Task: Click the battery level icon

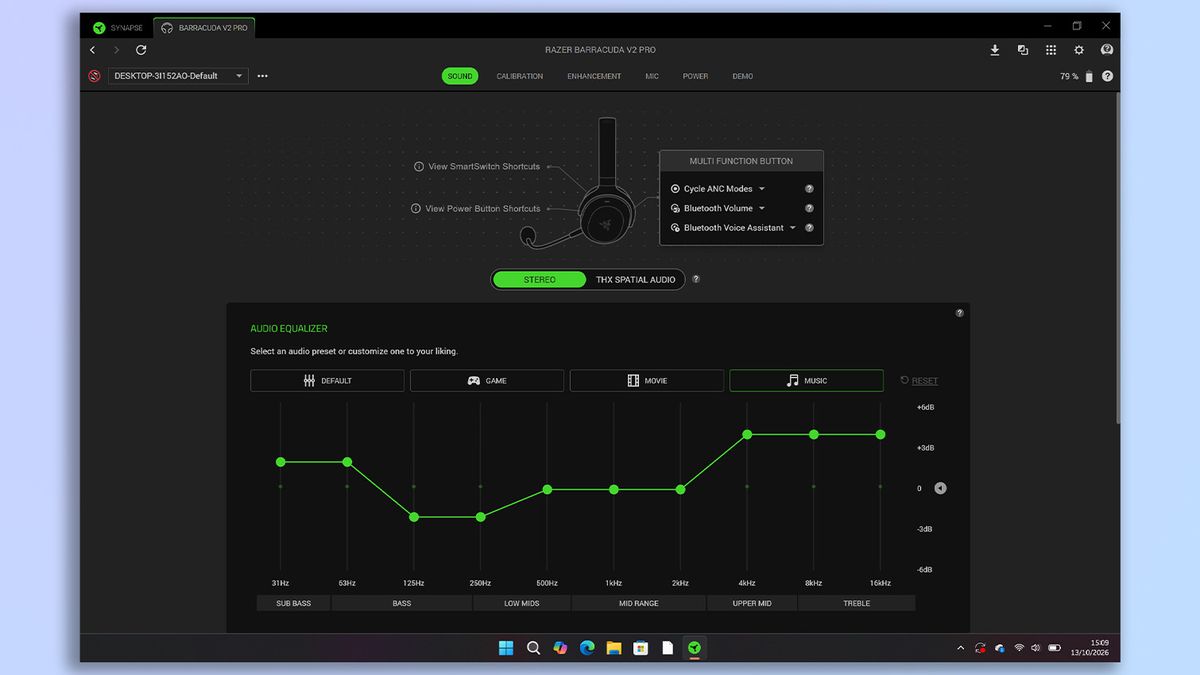Action: pos(1089,76)
